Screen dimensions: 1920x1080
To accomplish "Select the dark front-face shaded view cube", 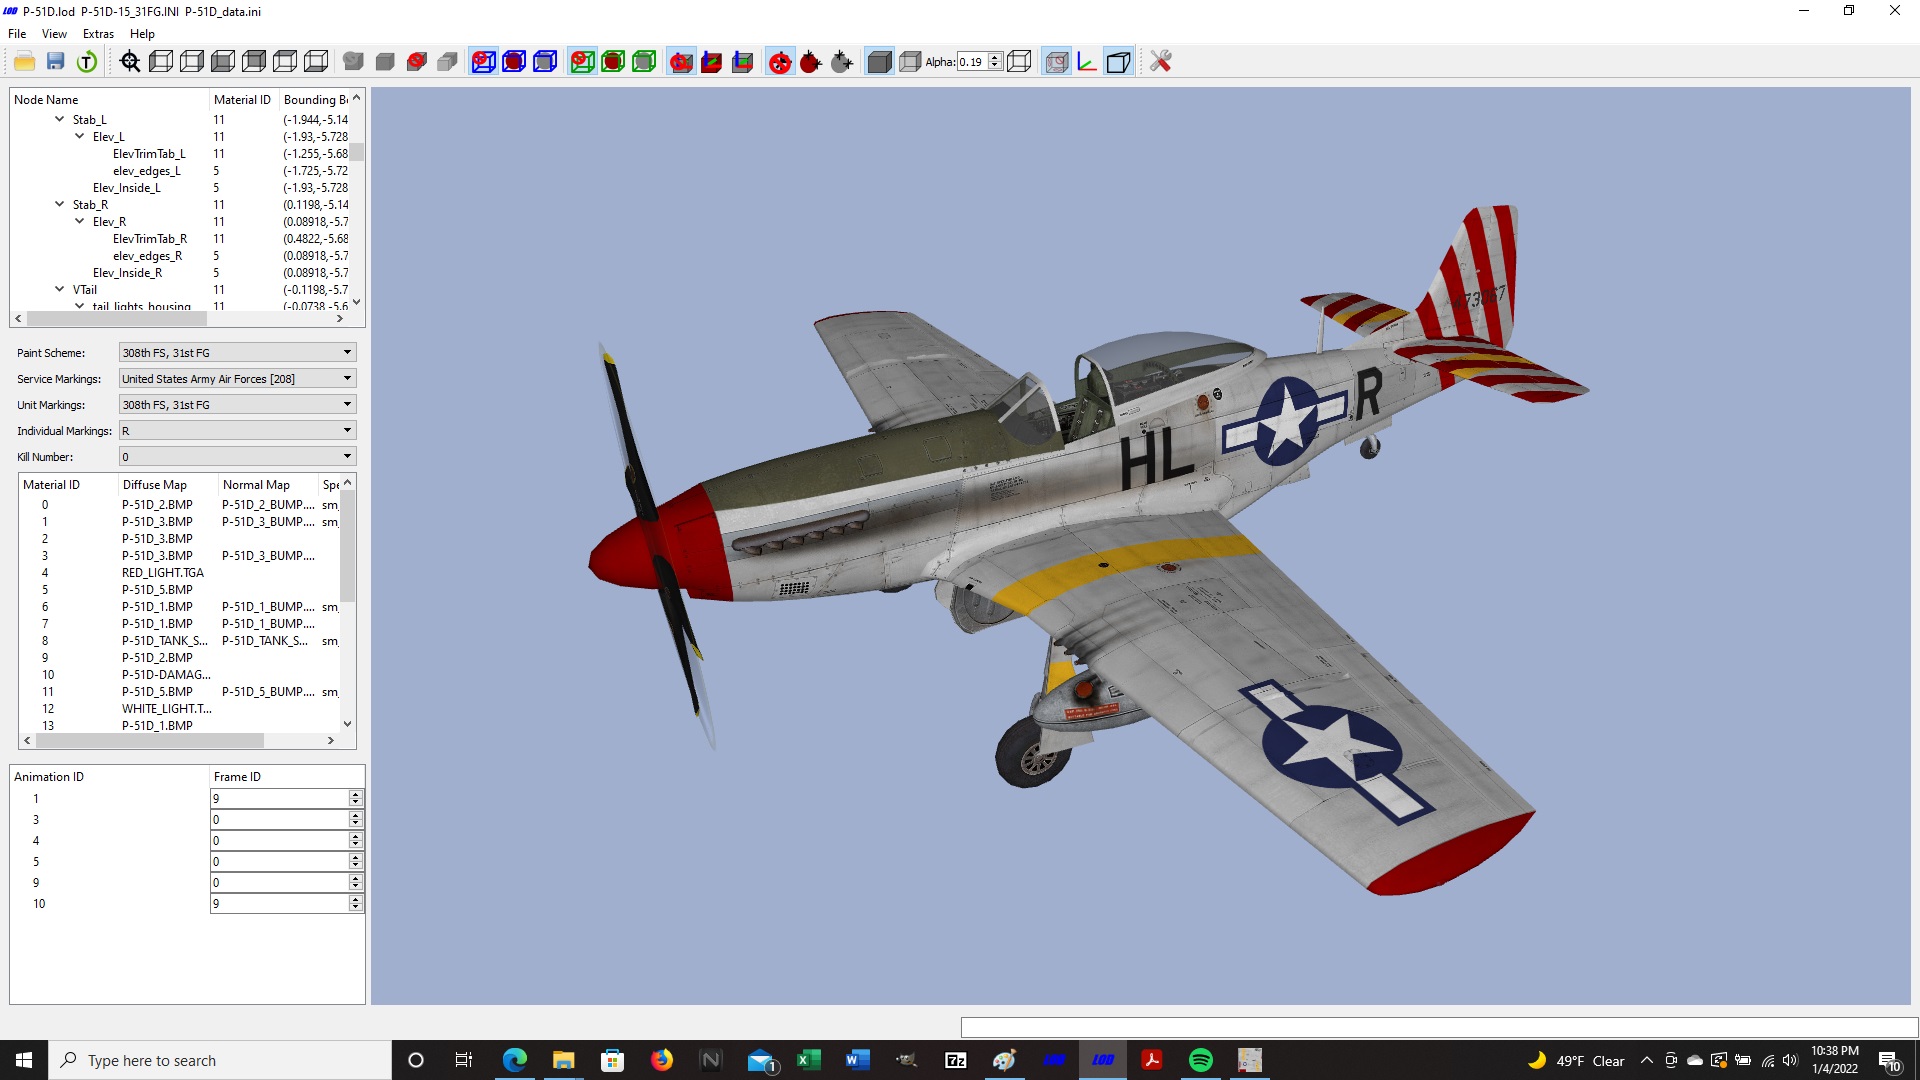I will coord(254,62).
